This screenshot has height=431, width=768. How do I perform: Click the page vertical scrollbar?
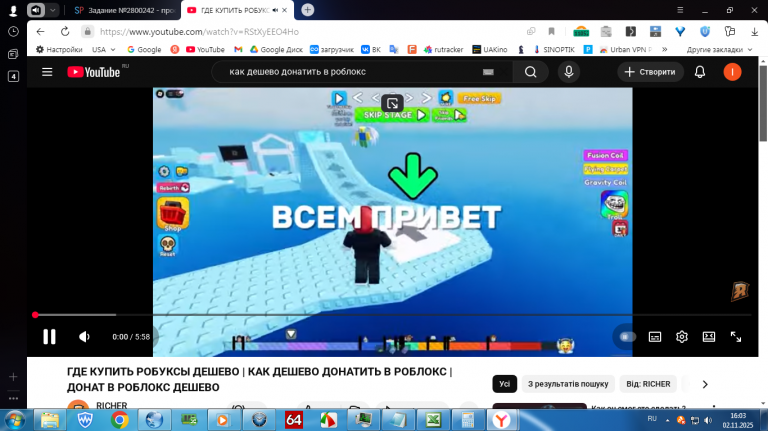tap(763, 103)
